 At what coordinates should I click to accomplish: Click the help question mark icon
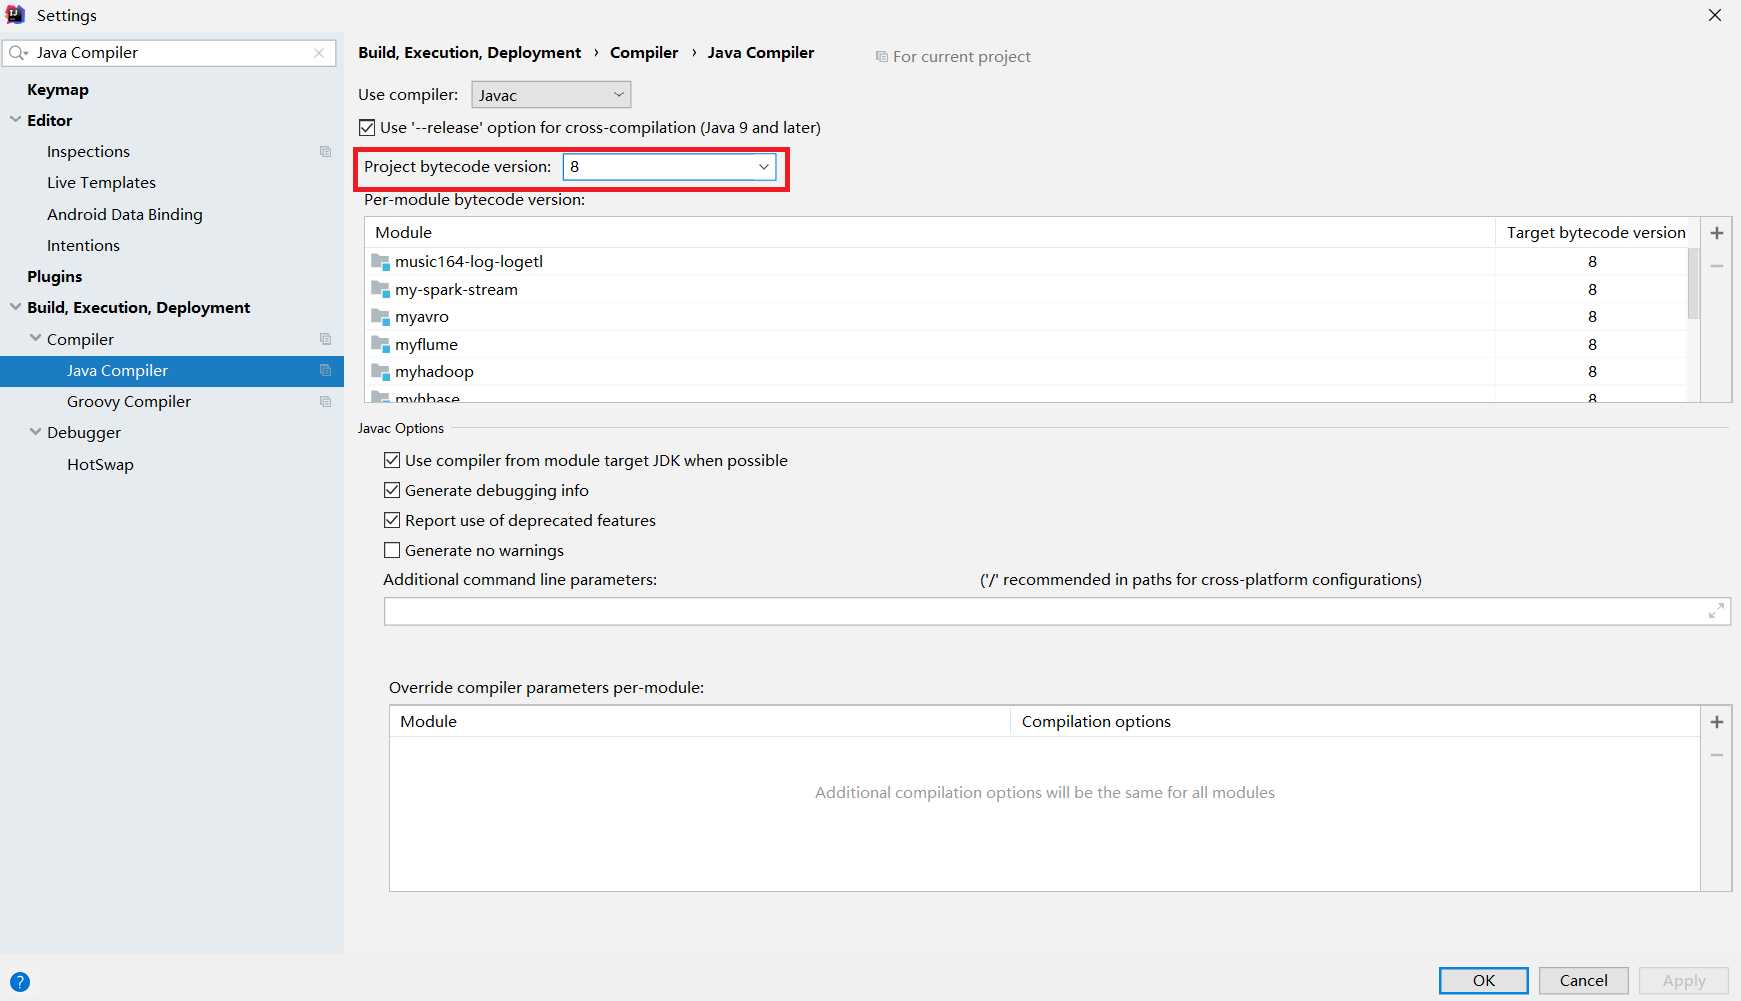(20, 982)
